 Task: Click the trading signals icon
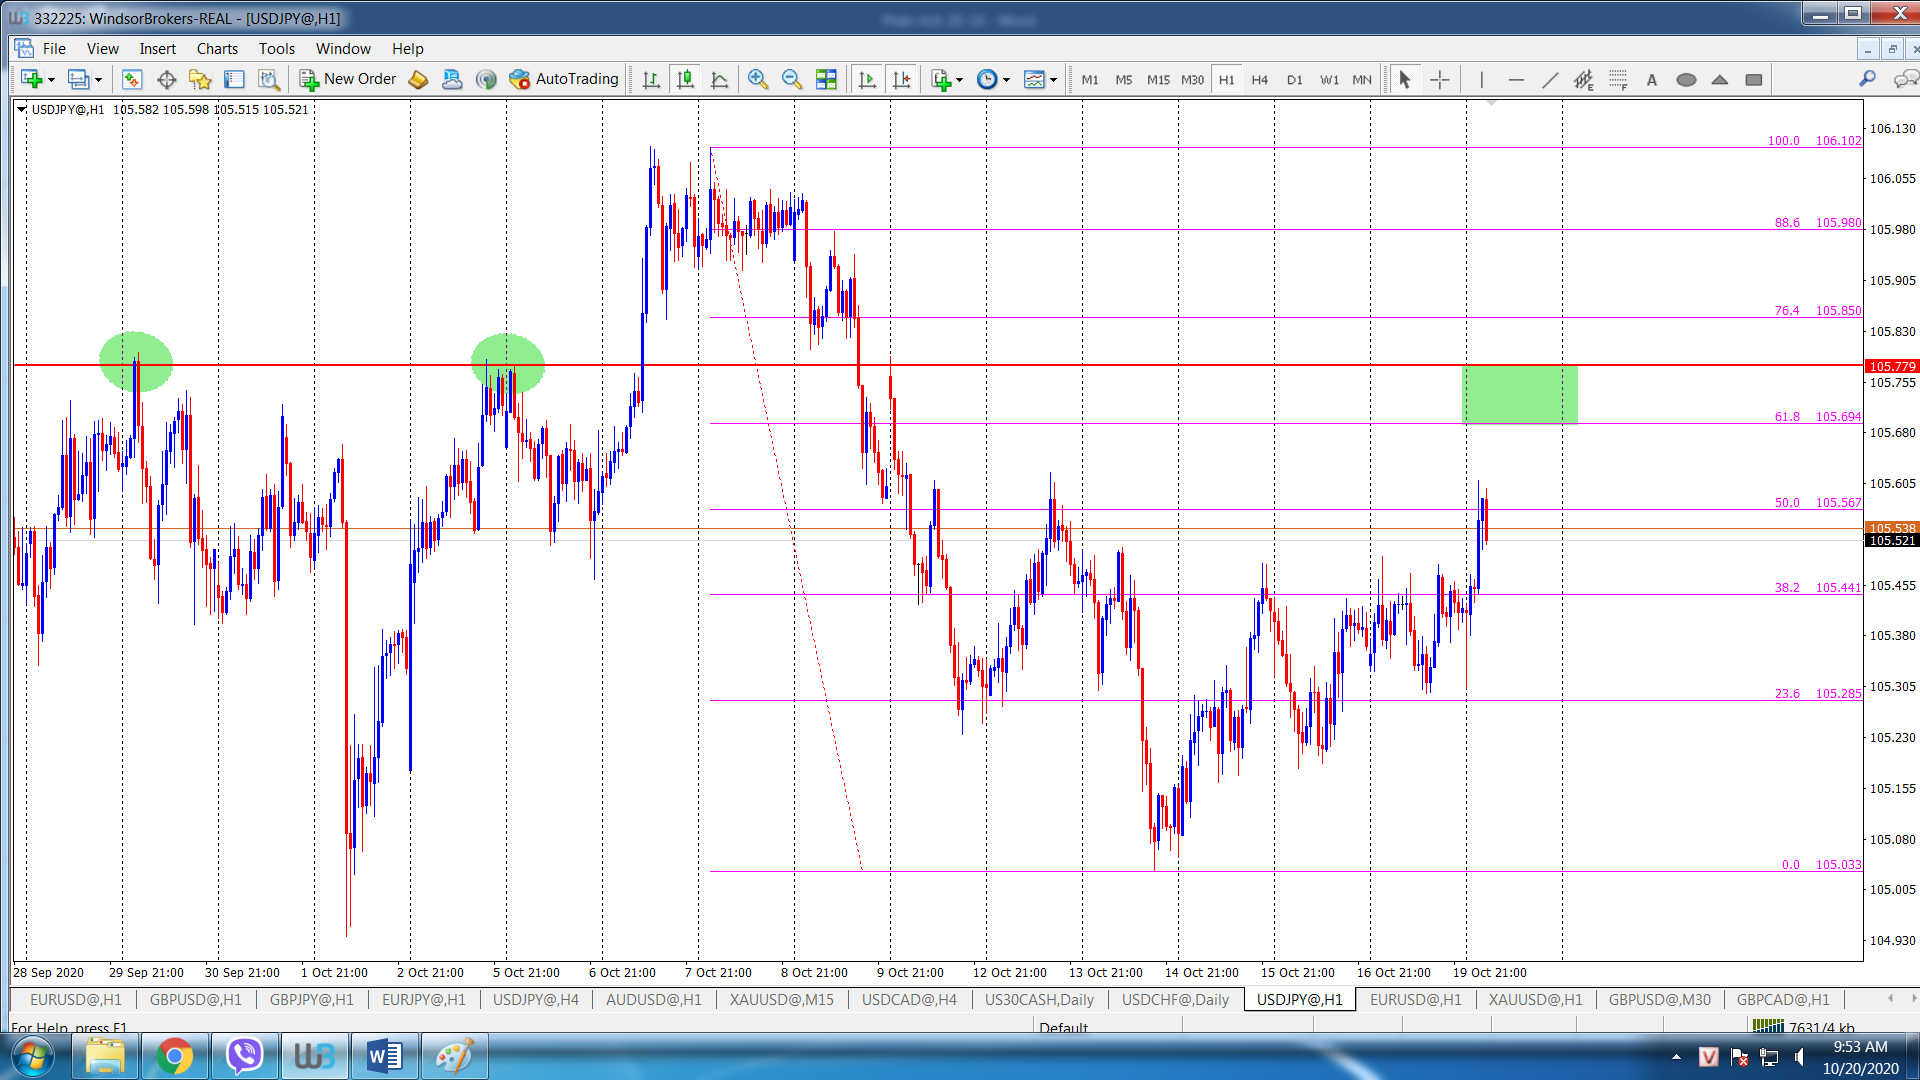(x=486, y=79)
